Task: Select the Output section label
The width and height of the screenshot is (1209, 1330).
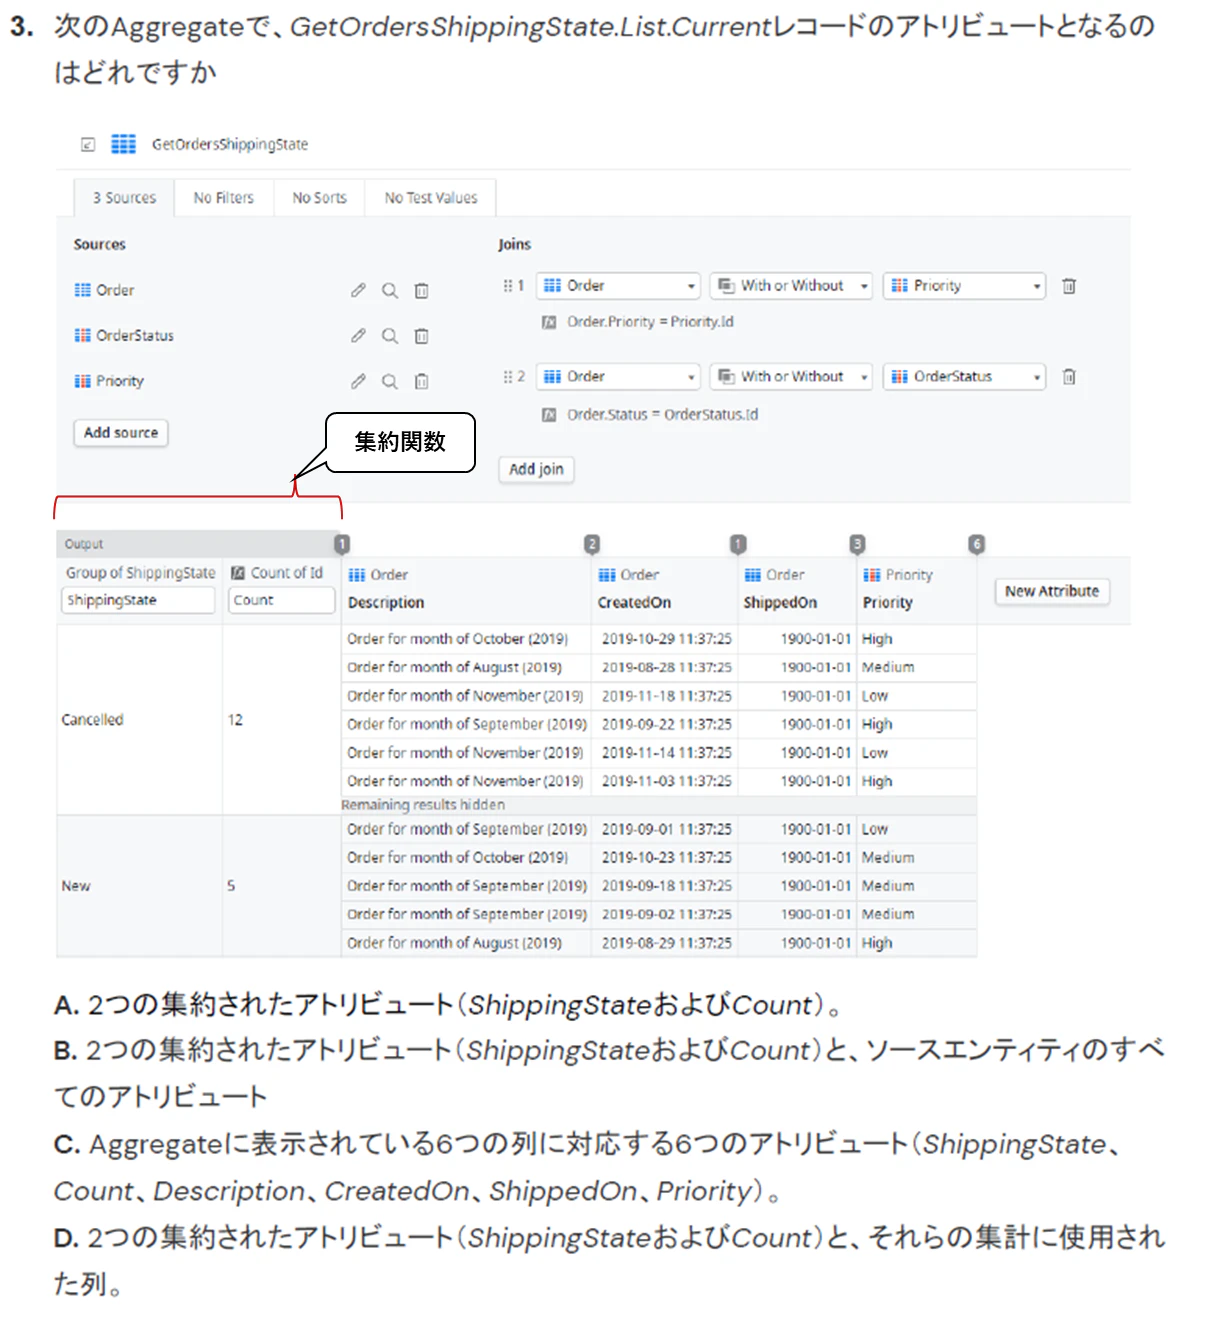Action: (84, 544)
